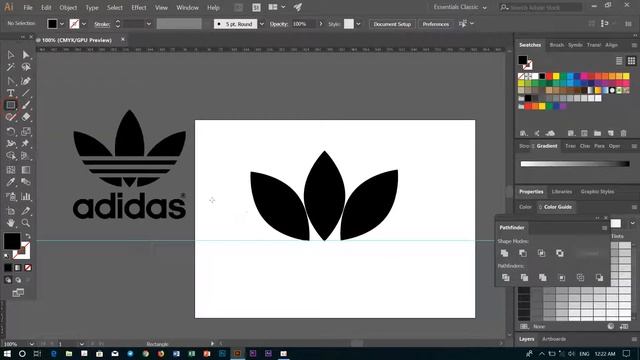Click Minus Front in Pathfinder
This screenshot has width=640, height=360.
point(523,253)
